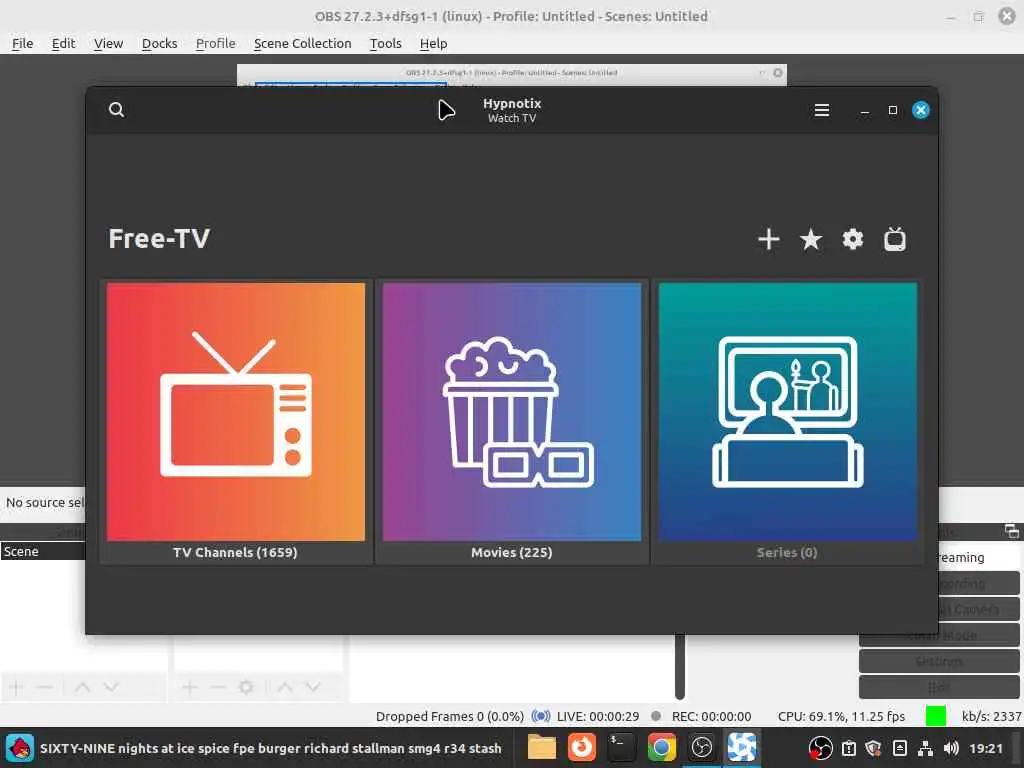Switch to Hypnotix in taskbar

coord(741,747)
